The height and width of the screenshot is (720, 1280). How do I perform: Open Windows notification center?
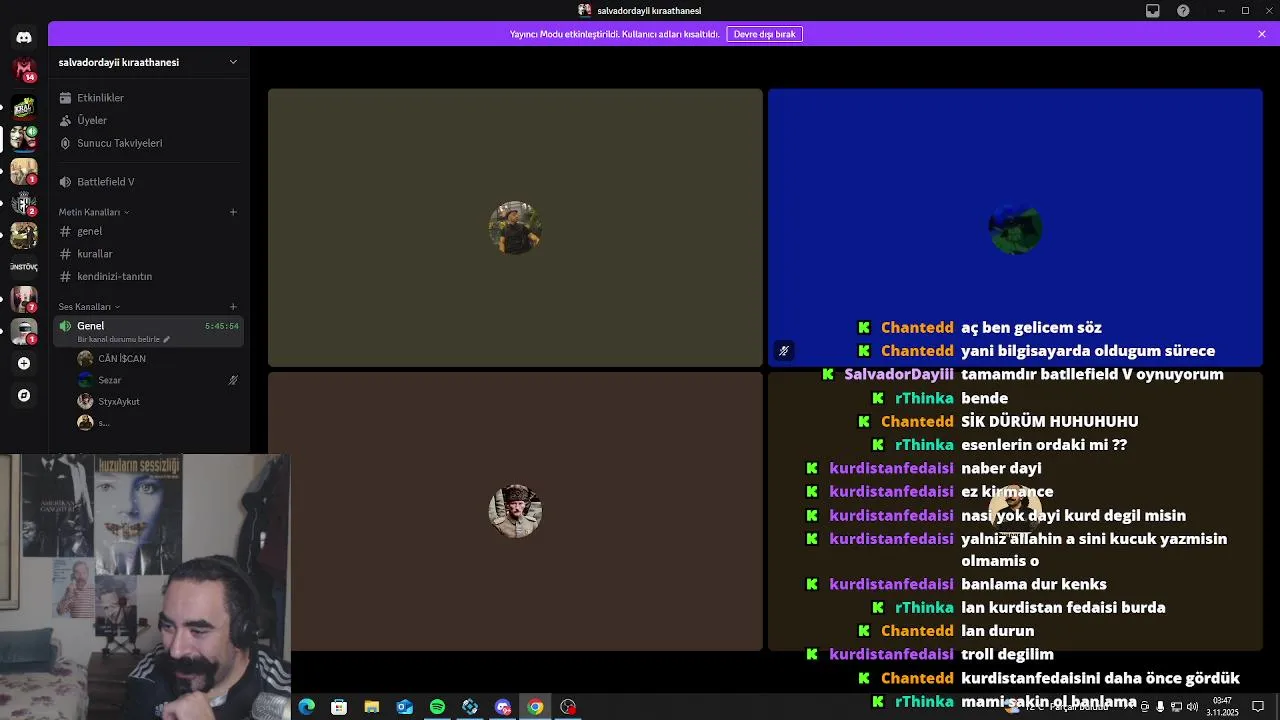(1258, 707)
